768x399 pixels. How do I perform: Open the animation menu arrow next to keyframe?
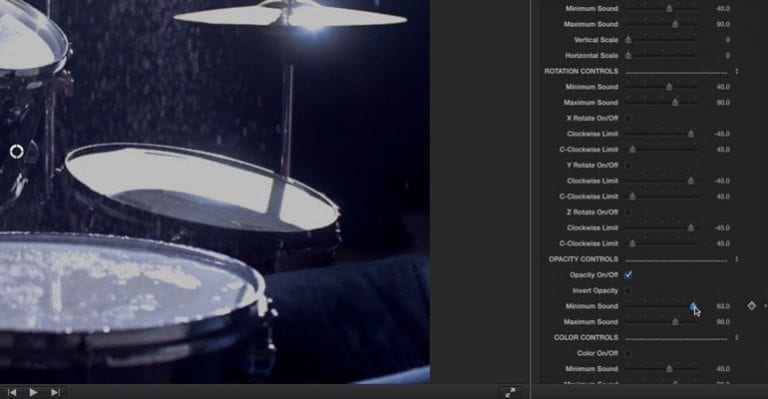click(x=765, y=306)
